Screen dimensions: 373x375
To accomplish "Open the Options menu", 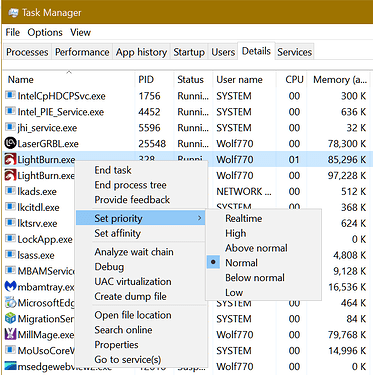I will (45, 32).
